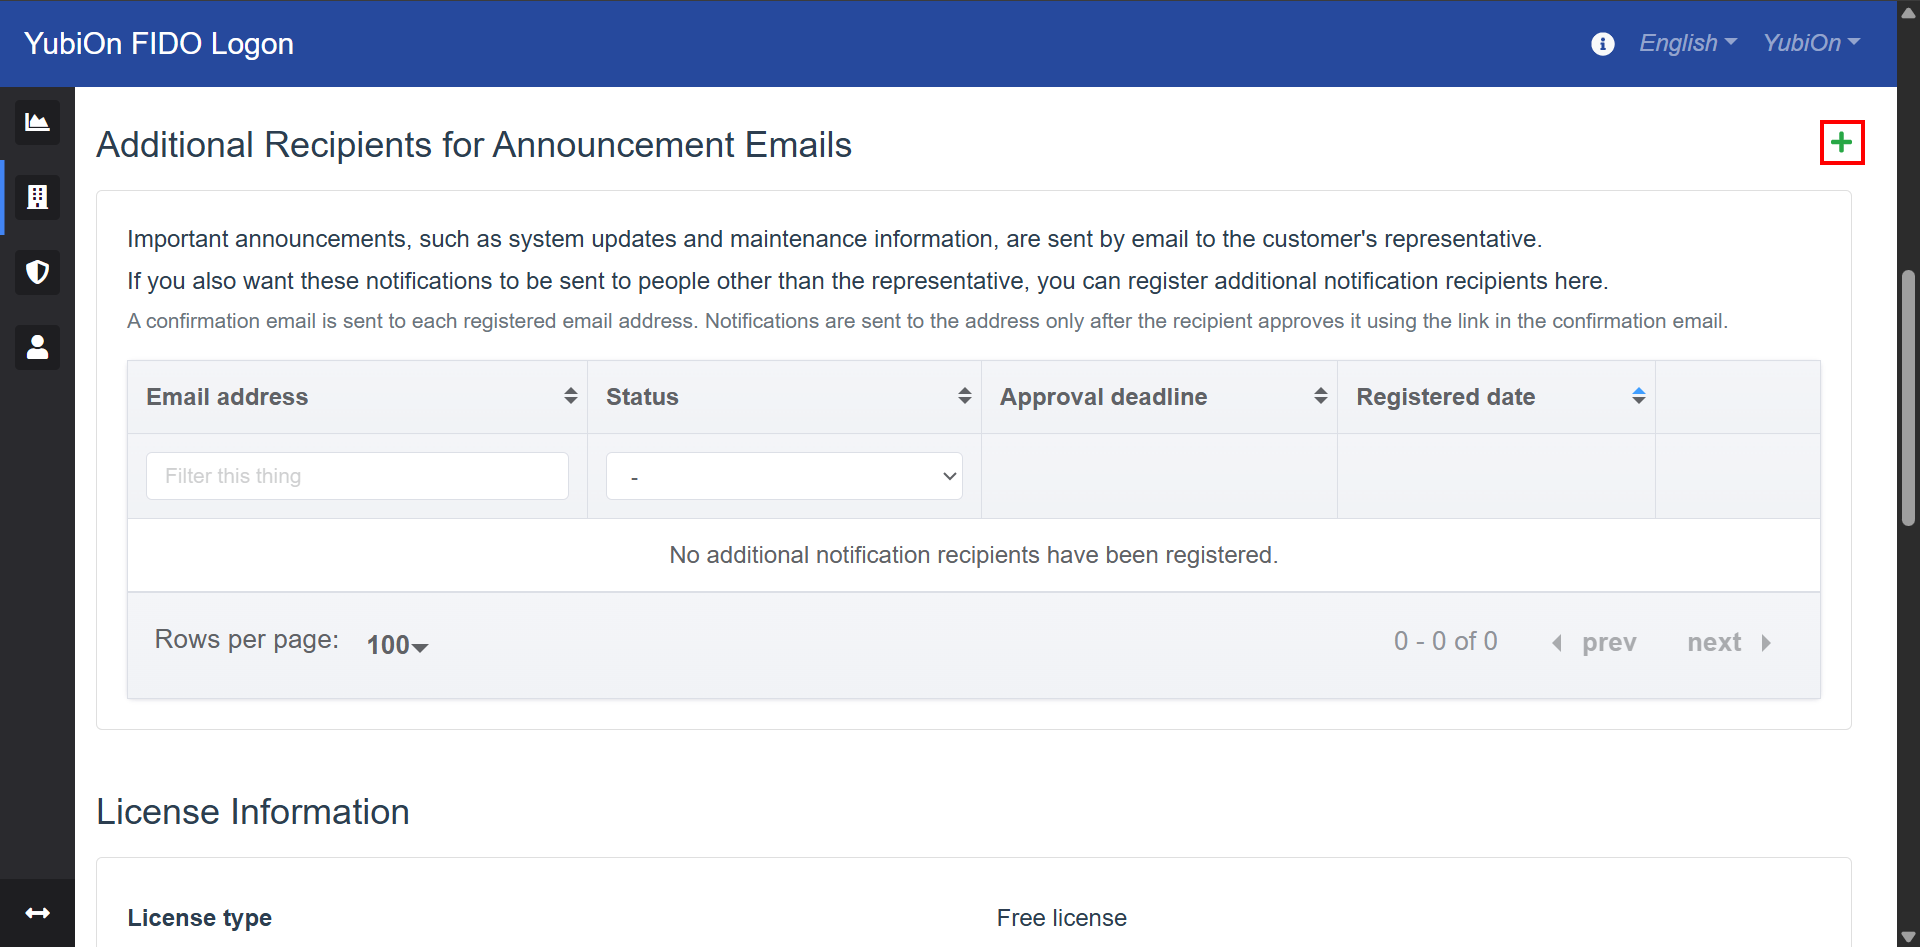1920x947 pixels.
Task: Click the '0 - 0 of 0' page count
Action: click(x=1445, y=641)
